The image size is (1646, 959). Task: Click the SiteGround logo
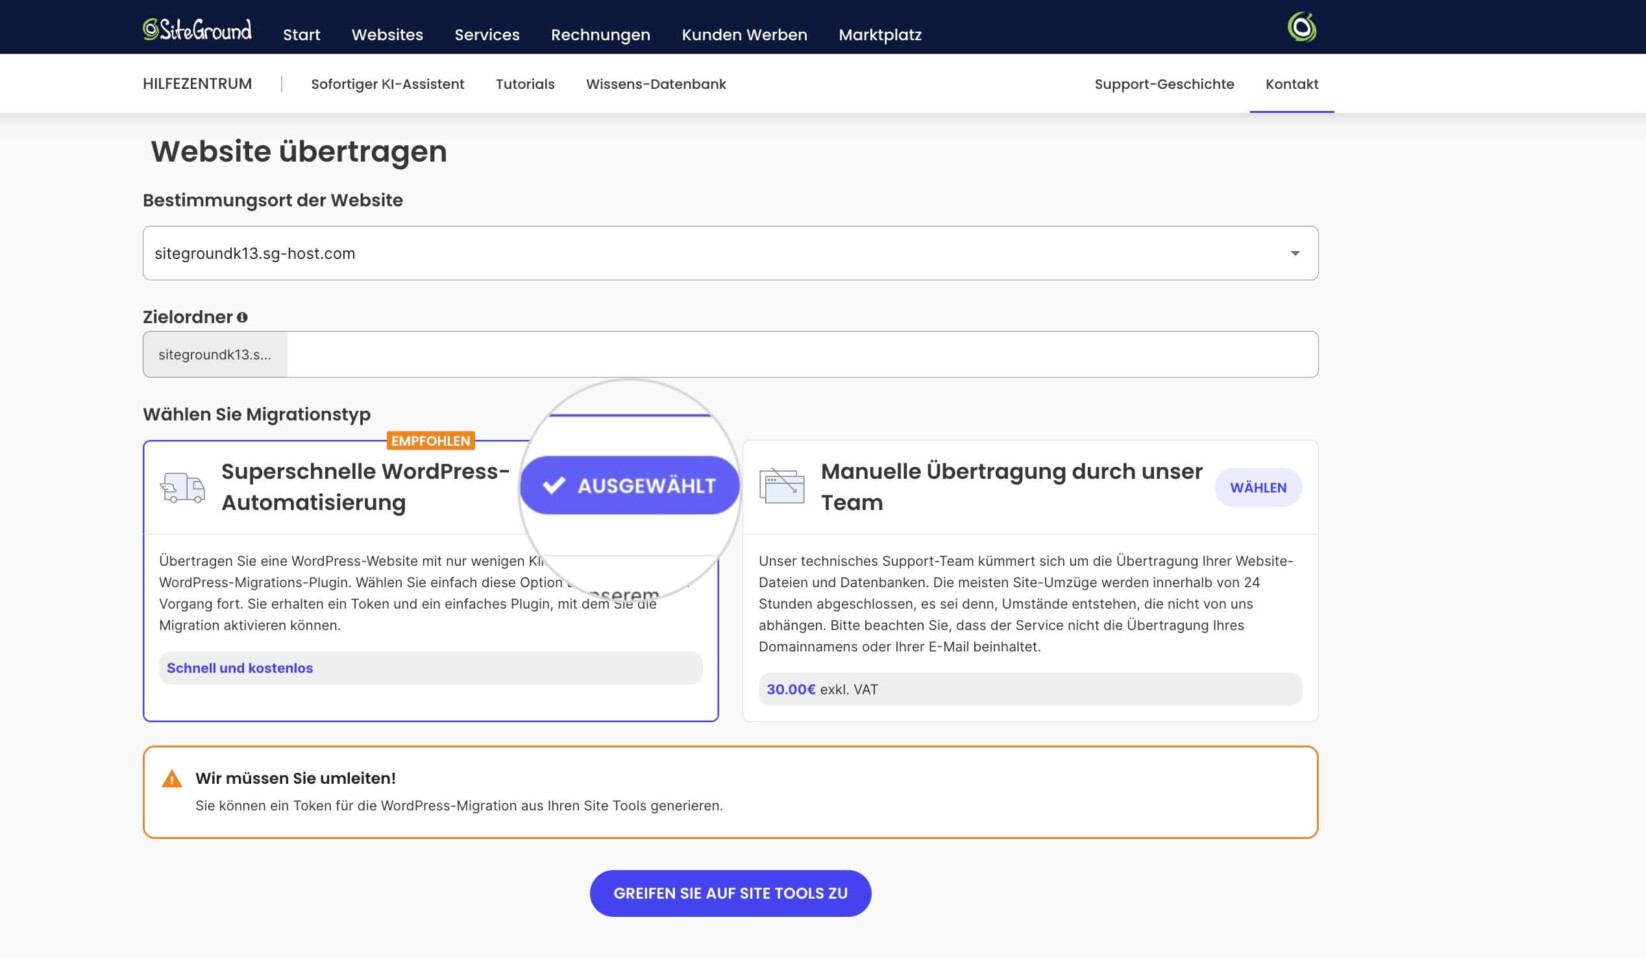[x=197, y=29]
